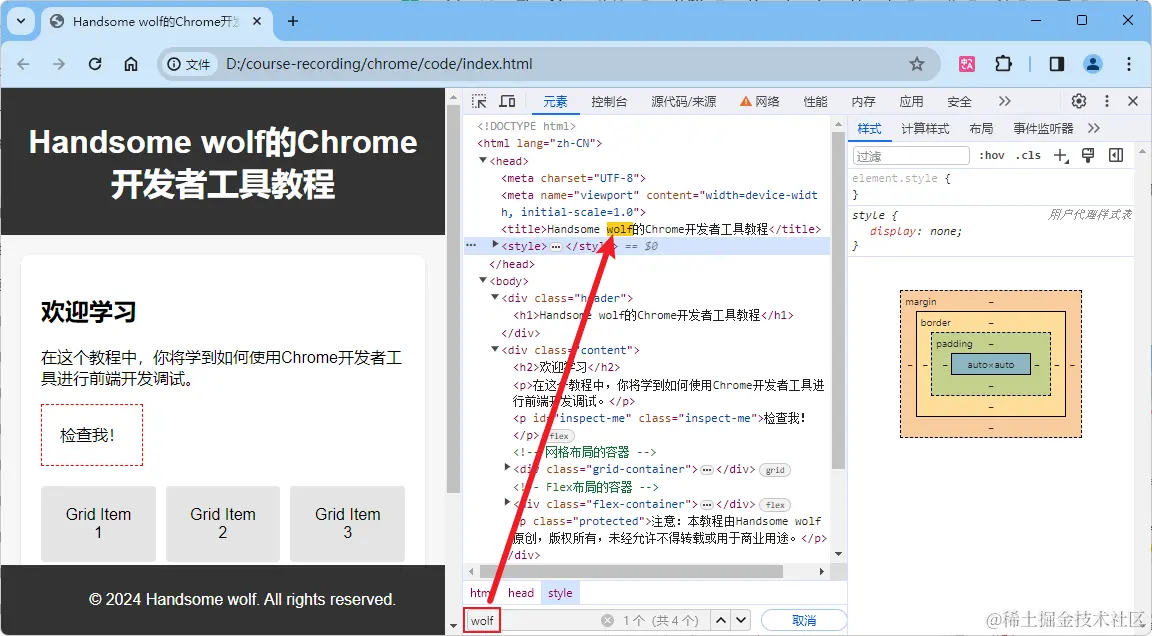Viewport: 1152px width, 636px height.
Task: Click style in the breadcrumb bar
Action: coord(560,593)
